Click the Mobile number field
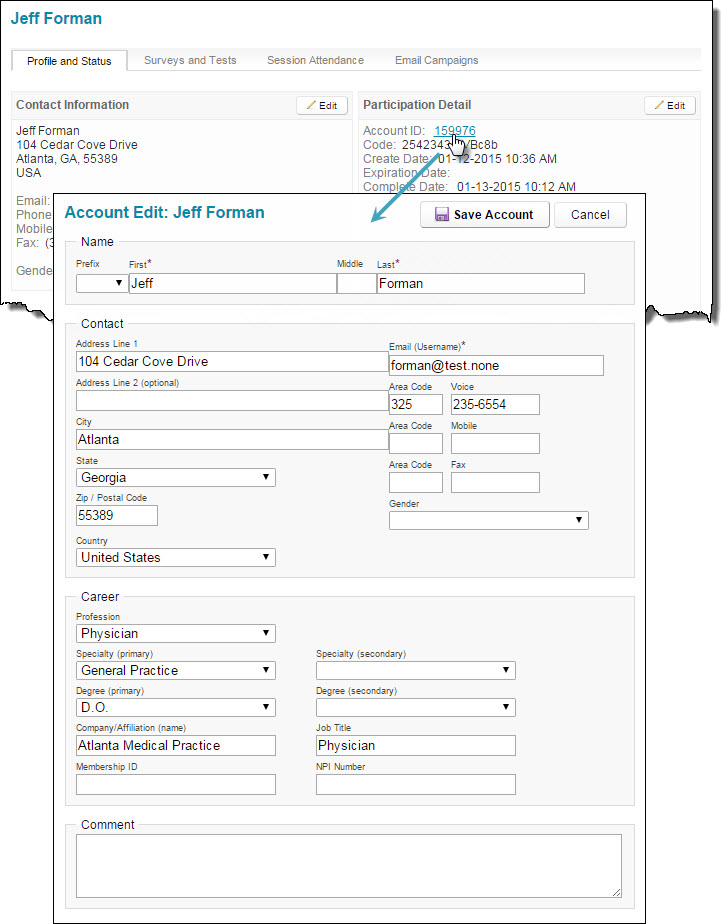The height and width of the screenshot is (924, 721). coord(495,444)
